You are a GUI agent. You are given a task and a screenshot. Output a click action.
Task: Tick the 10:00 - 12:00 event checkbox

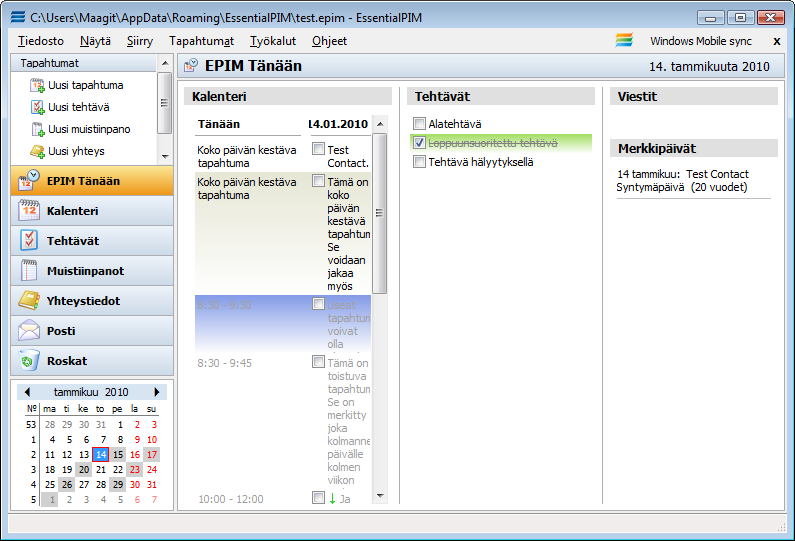pos(318,497)
